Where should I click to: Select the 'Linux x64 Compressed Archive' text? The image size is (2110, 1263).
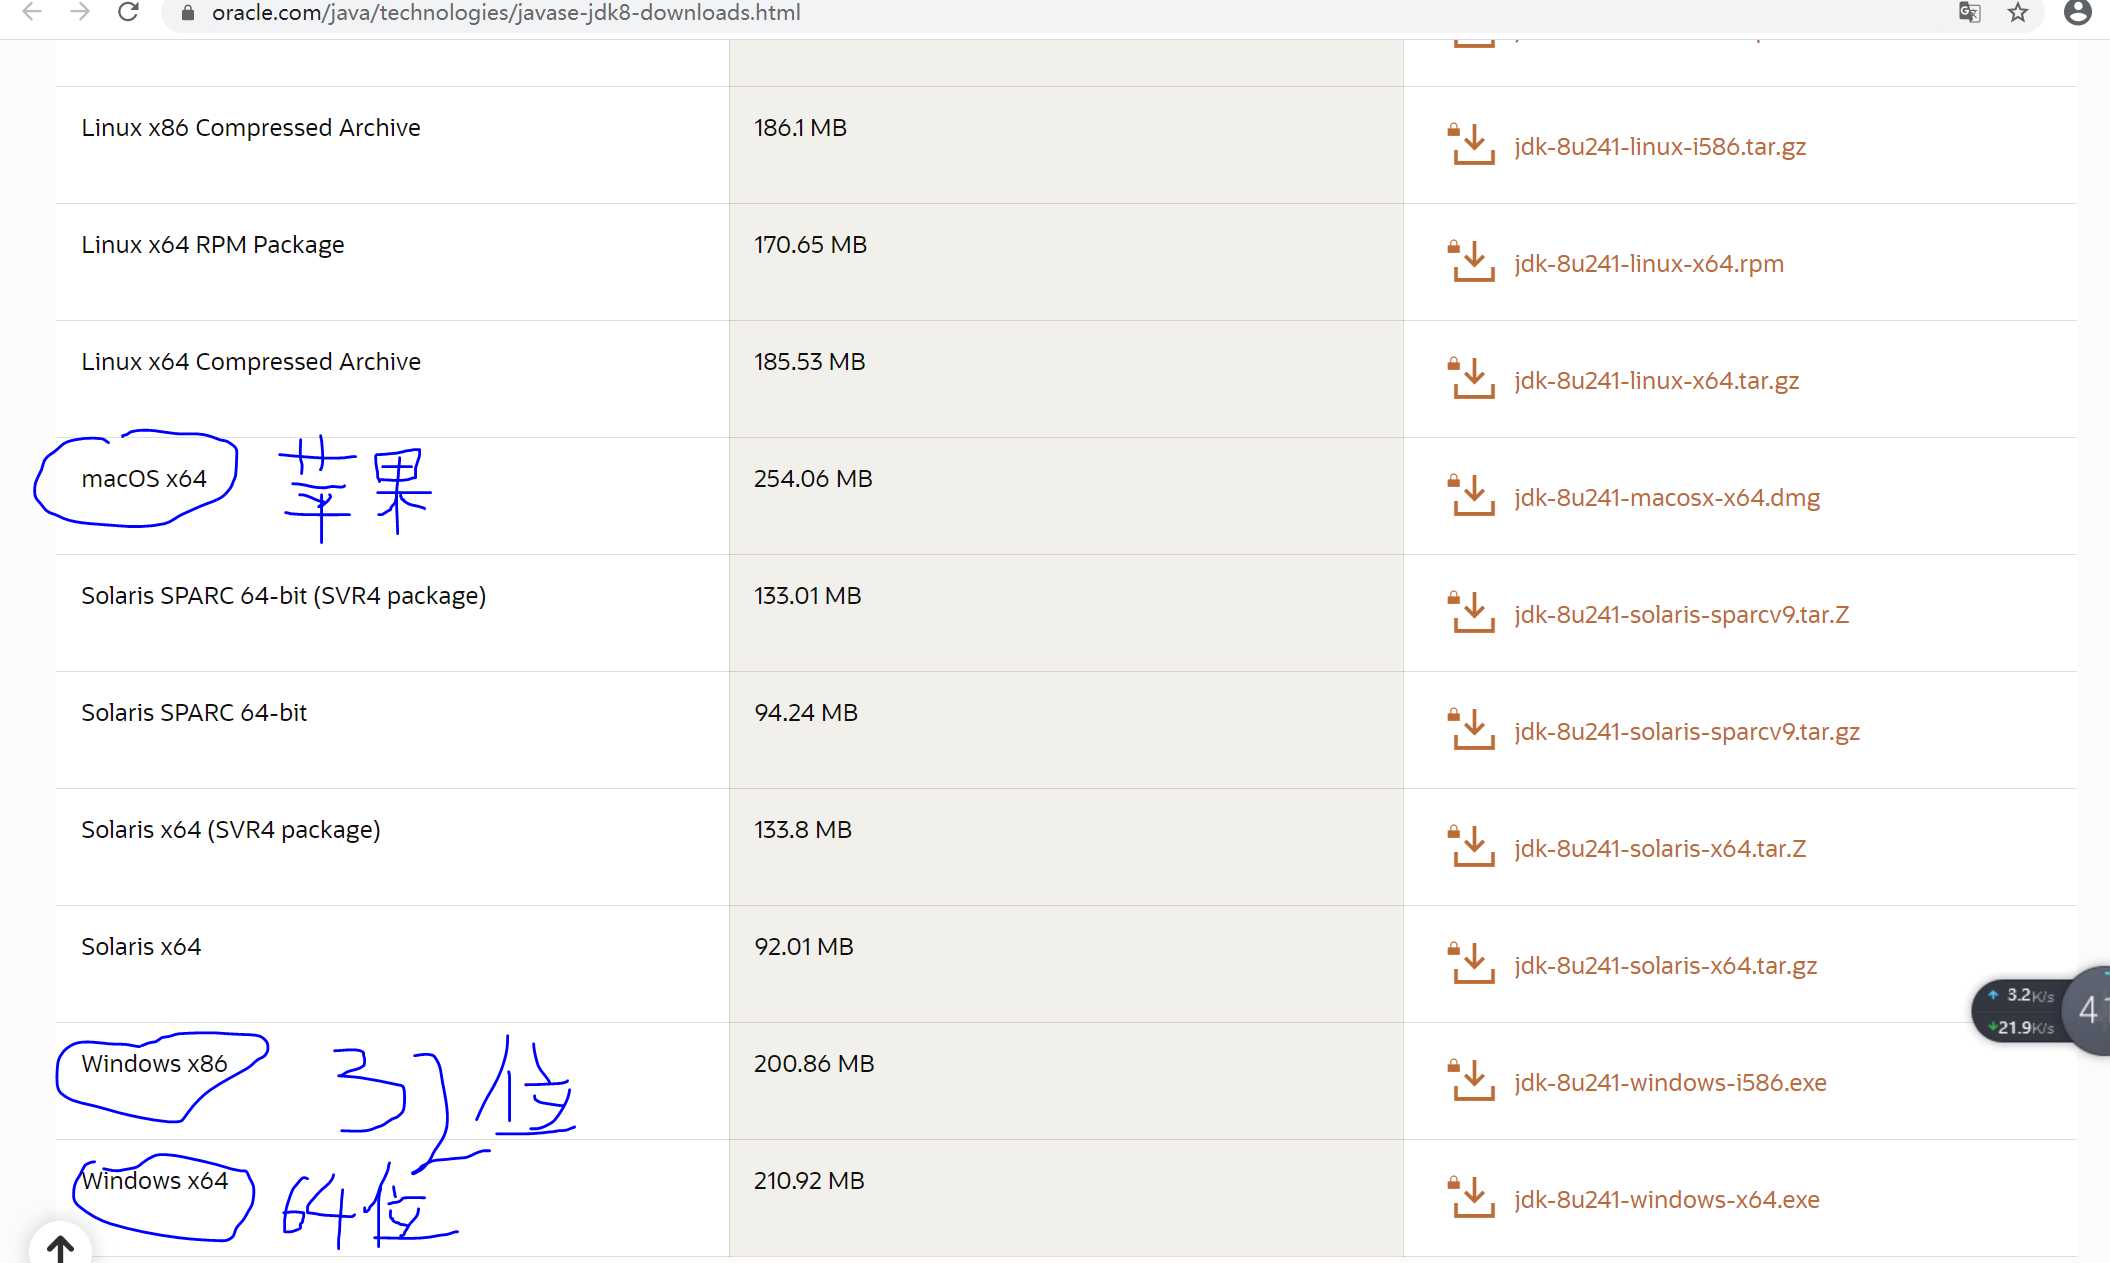coord(251,362)
